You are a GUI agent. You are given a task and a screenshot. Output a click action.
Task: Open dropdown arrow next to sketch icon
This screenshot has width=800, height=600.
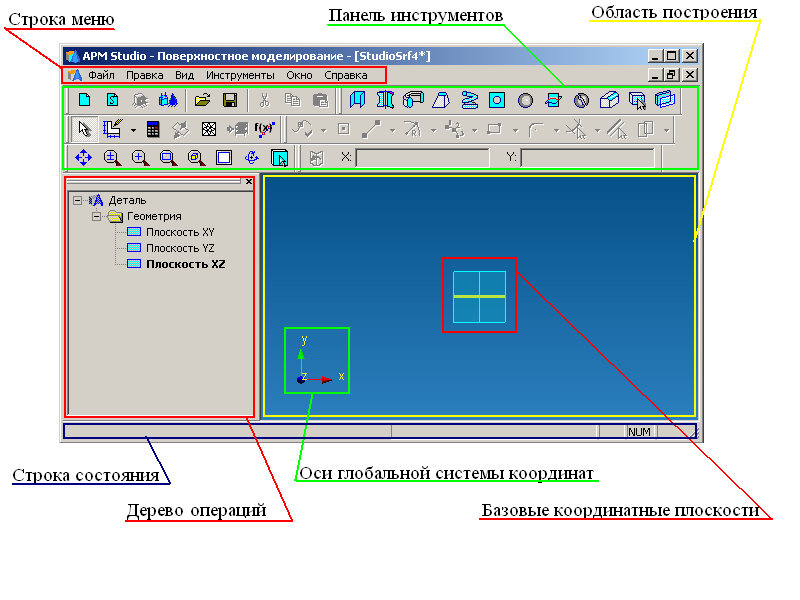133,131
